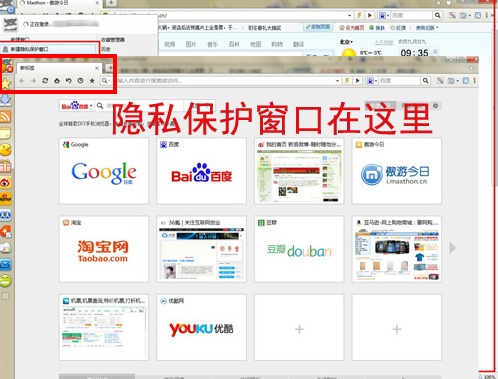Click the 设为首页 link in the back window
The width and height of the screenshot is (498, 379).
[351, 28]
